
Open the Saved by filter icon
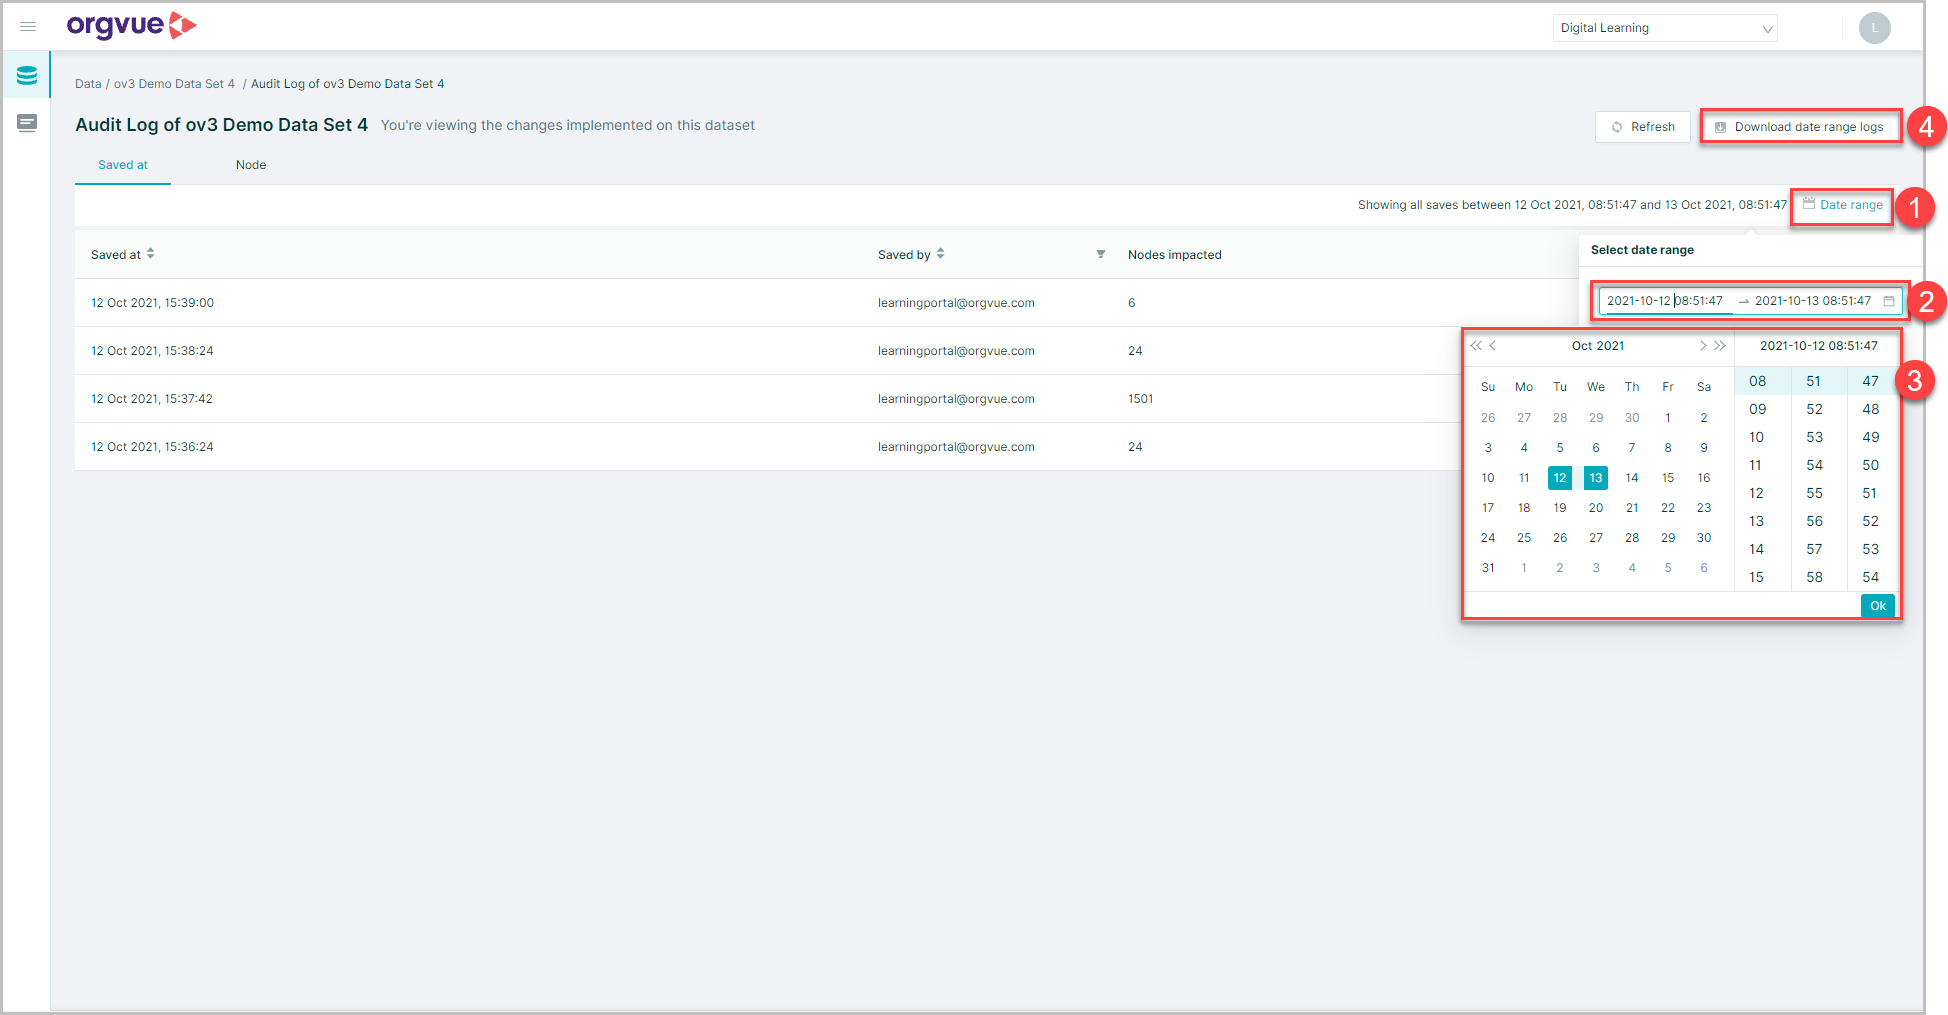[1100, 254]
